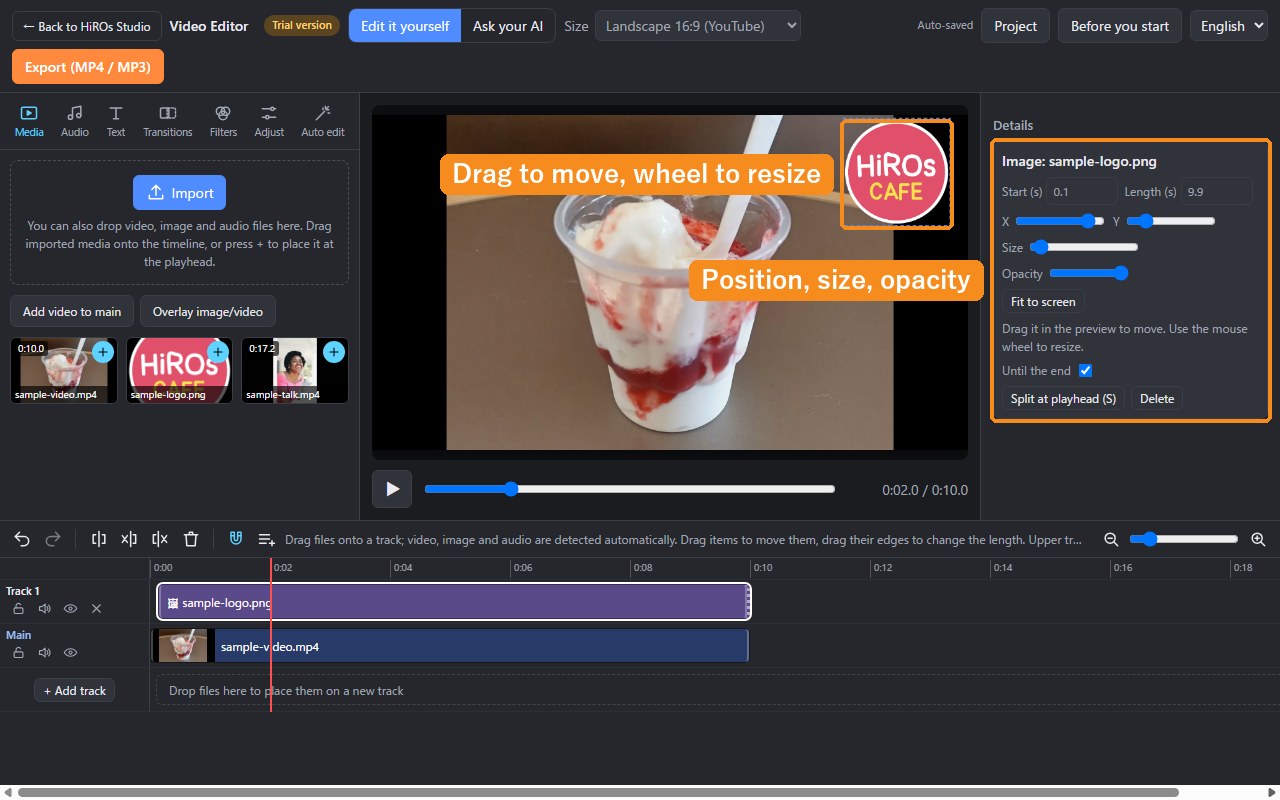The width and height of the screenshot is (1280, 800).
Task: Click the Import button
Action: (x=180, y=193)
